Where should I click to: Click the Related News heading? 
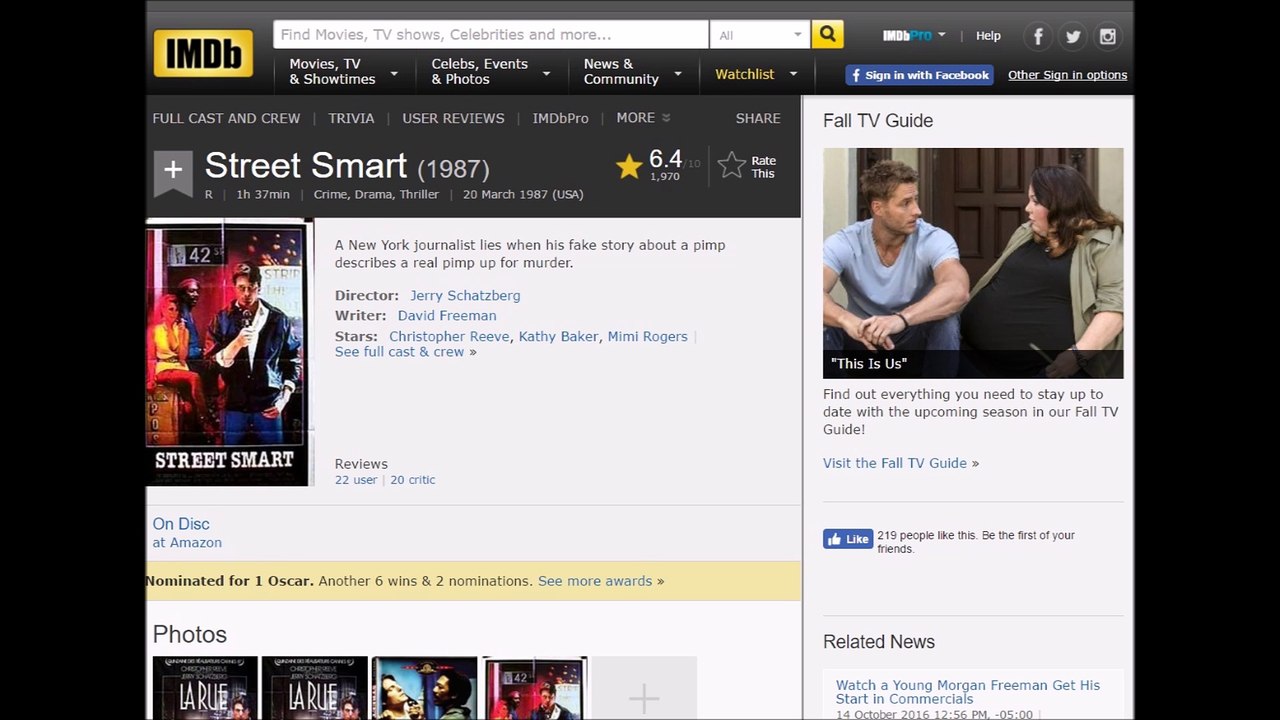(x=879, y=642)
